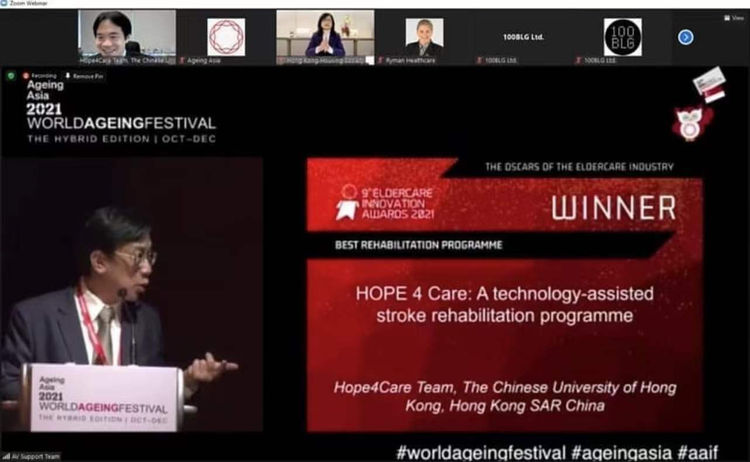750x462 pixels.
Task: Select the 100BLG Ltd. text-only participant tile
Action: click(524, 37)
